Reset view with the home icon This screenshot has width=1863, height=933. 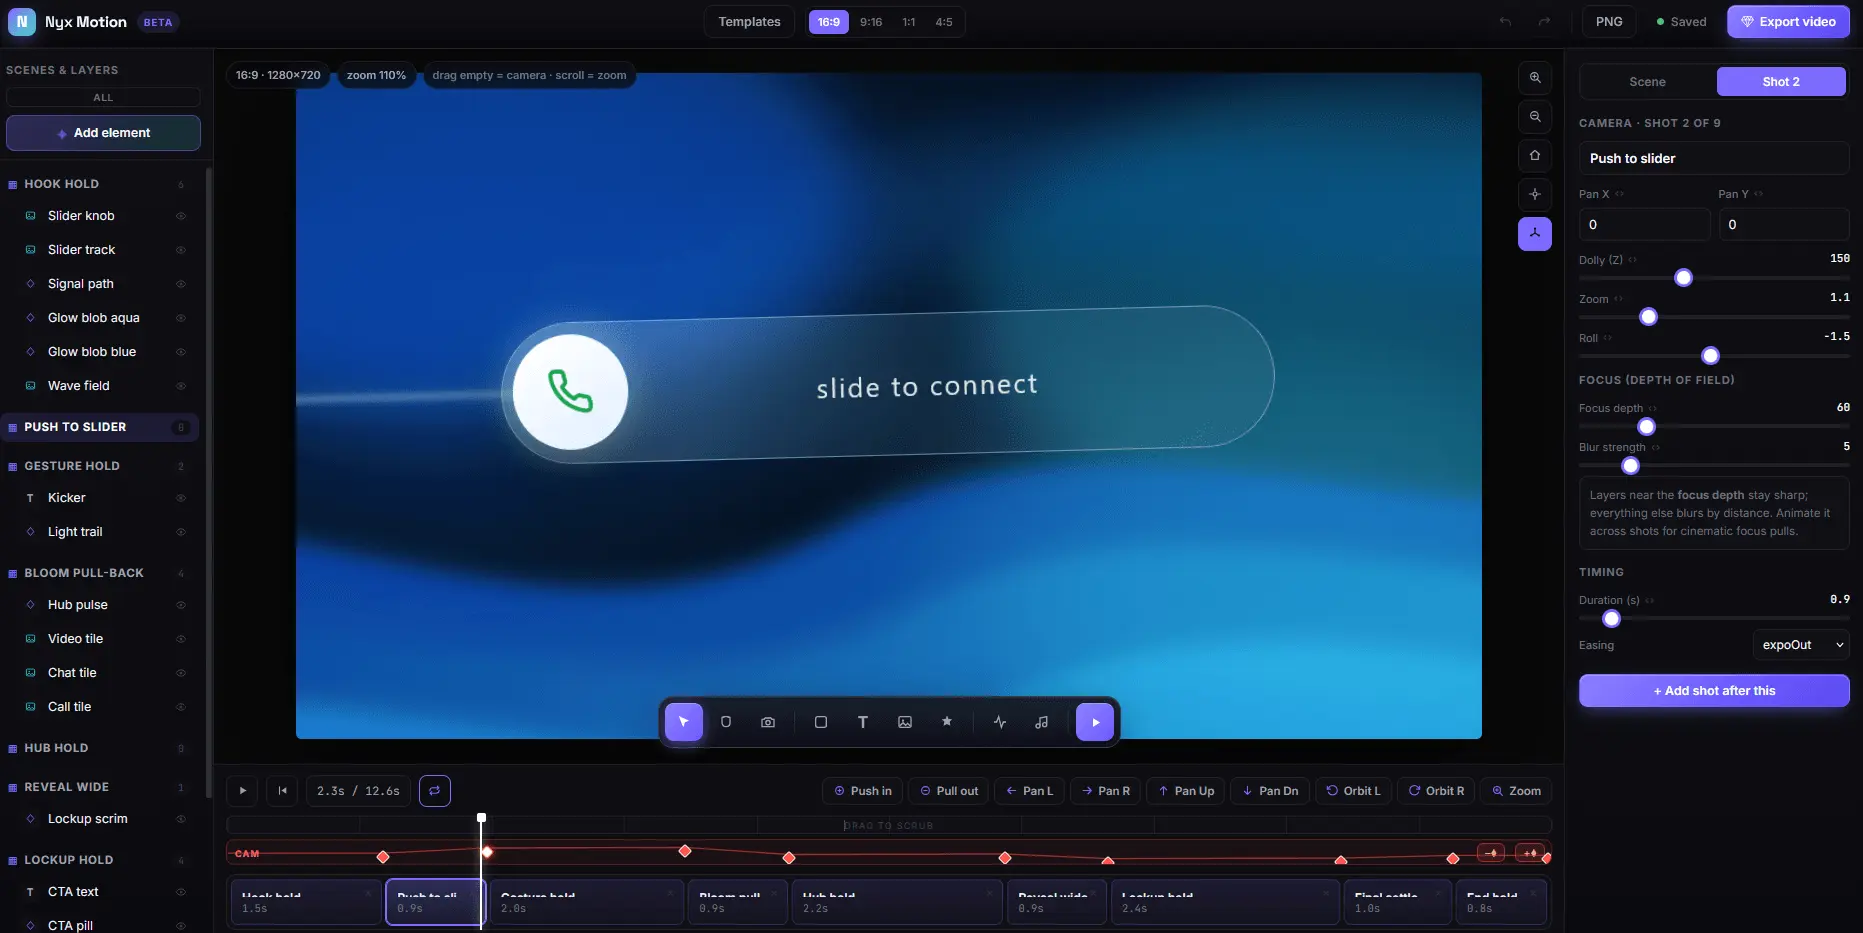(1535, 155)
